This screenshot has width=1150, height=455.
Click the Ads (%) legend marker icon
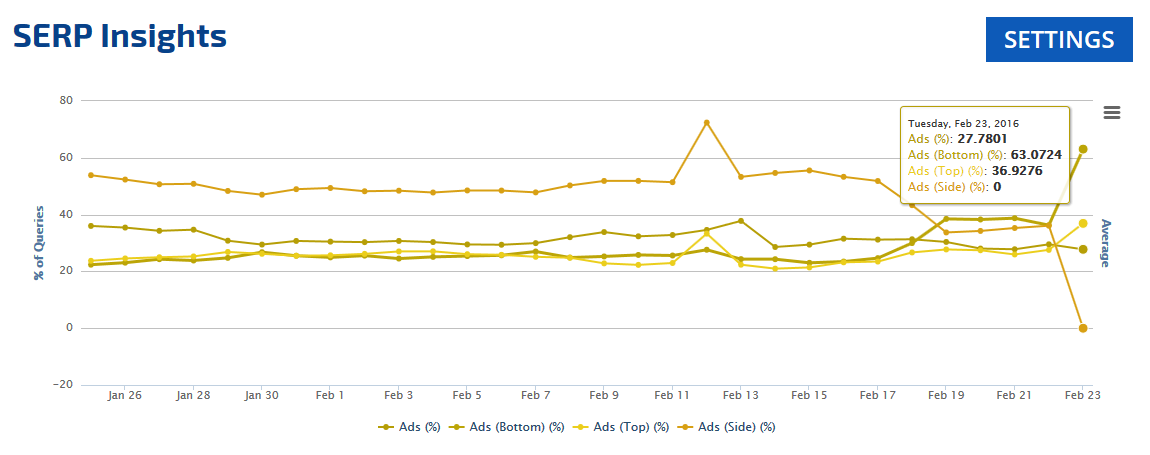pos(385,427)
